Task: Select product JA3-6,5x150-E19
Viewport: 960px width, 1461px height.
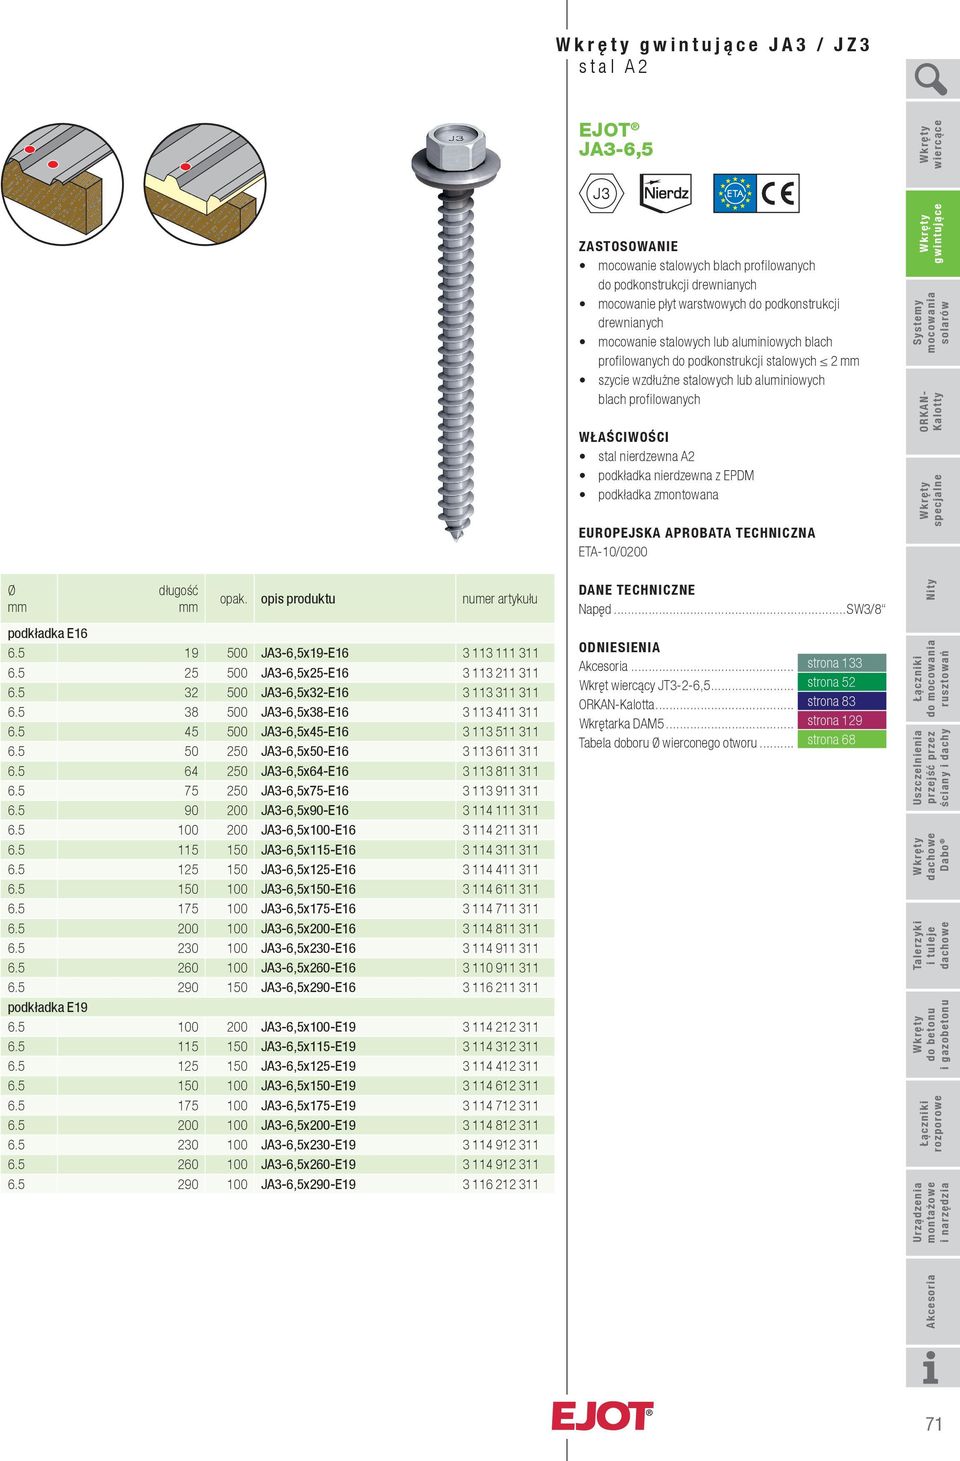Action: (x=308, y=1086)
